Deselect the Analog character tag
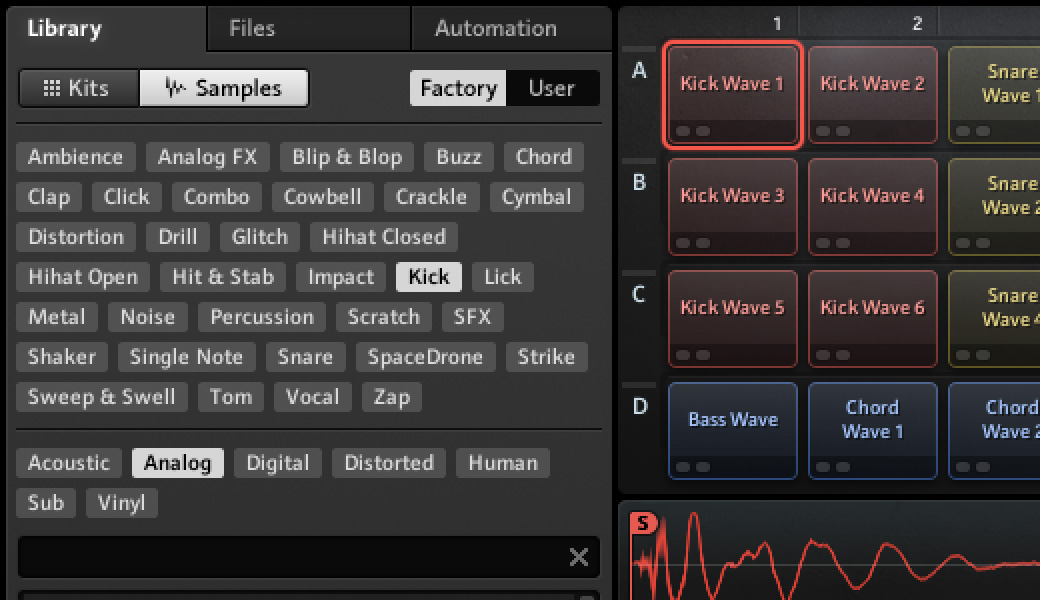Viewport: 1040px width, 600px height. [x=177, y=463]
